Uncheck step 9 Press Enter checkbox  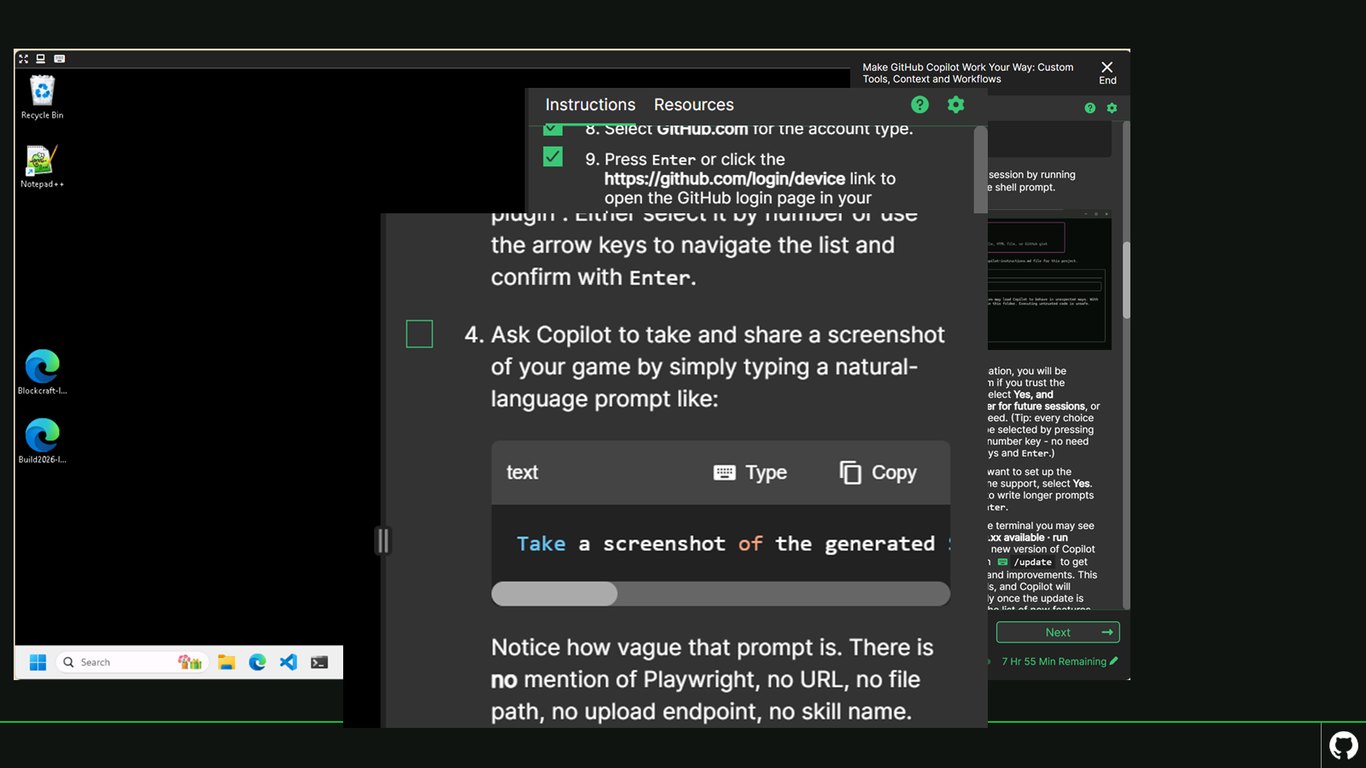coord(553,157)
